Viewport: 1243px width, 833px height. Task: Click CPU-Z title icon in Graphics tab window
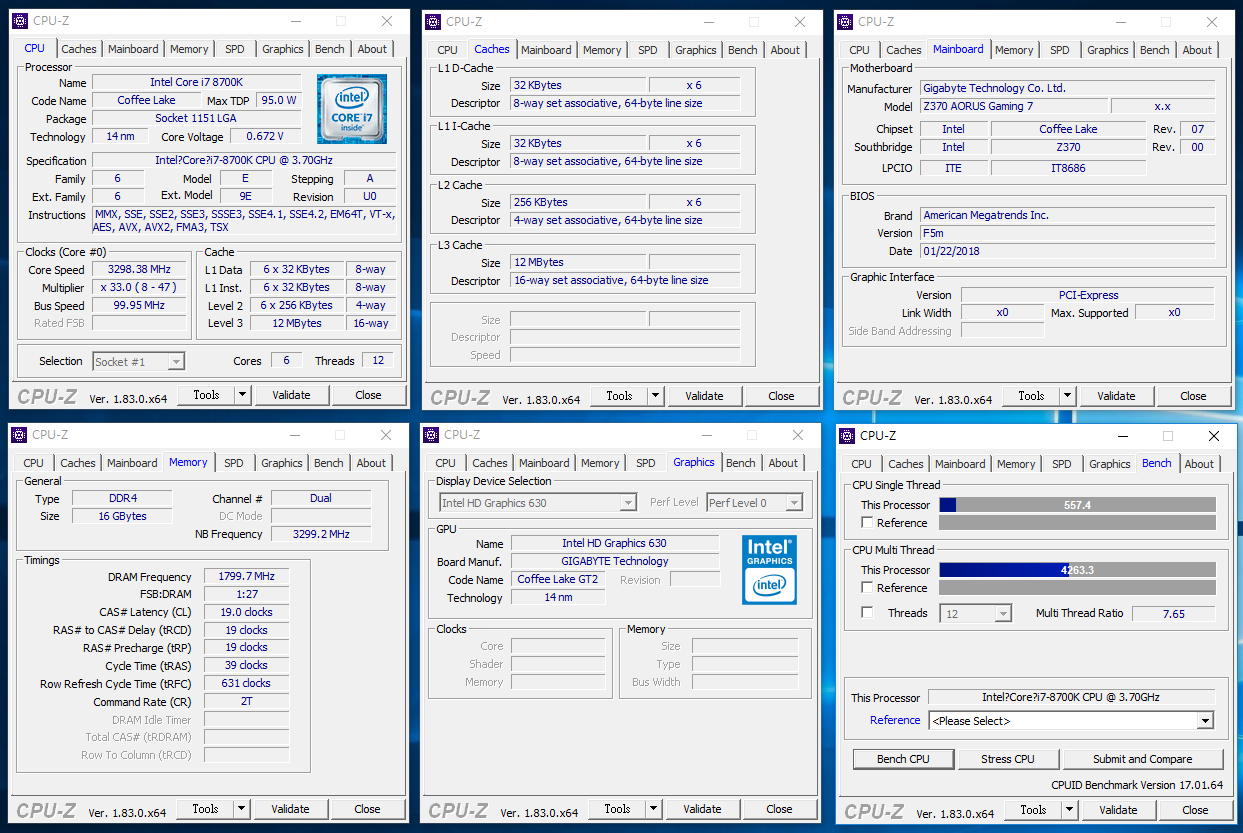pos(431,434)
